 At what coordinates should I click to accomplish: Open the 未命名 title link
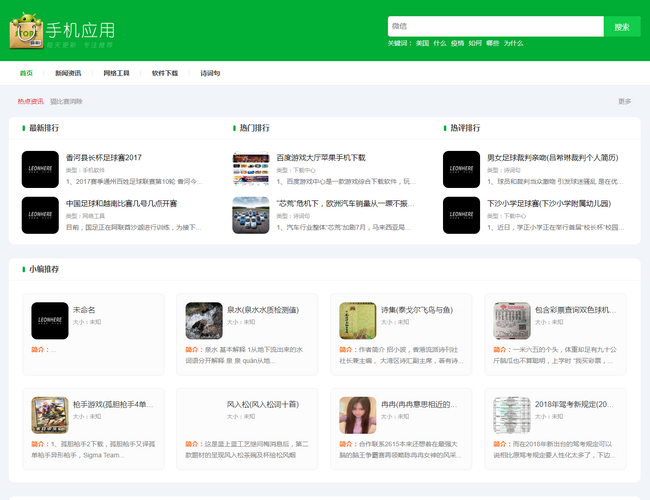point(84,310)
